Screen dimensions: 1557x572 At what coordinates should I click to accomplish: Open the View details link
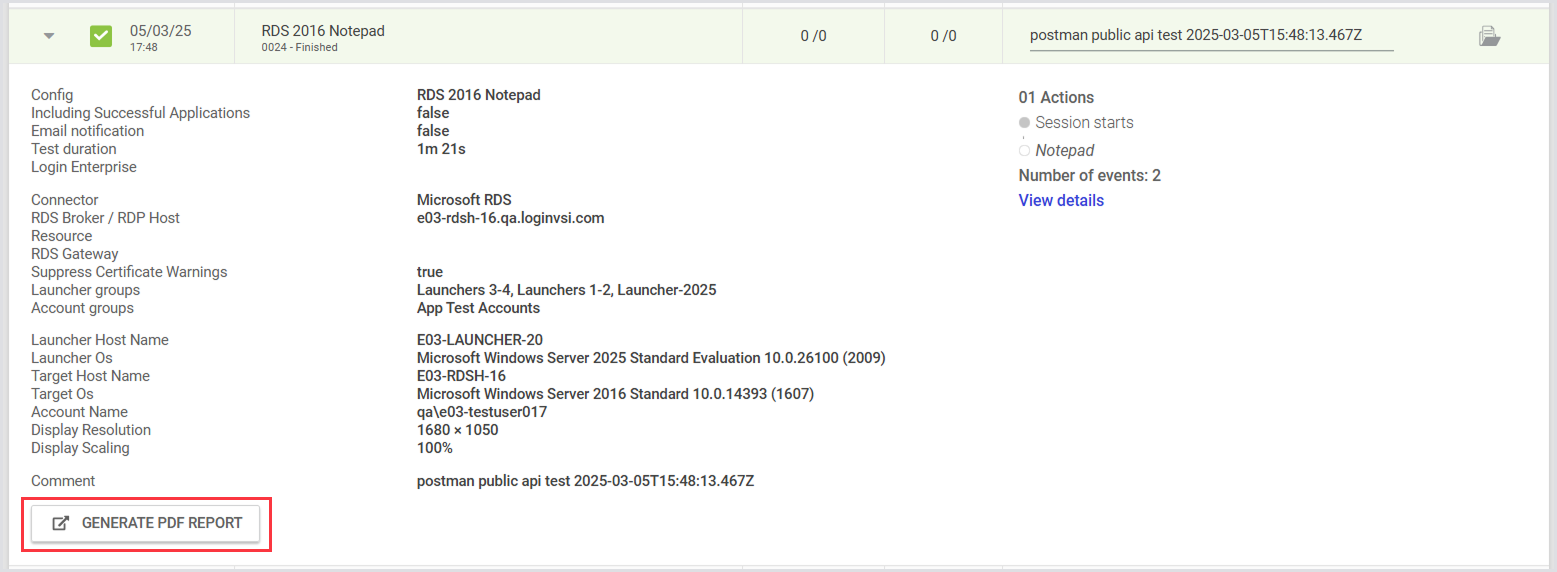(x=1061, y=201)
